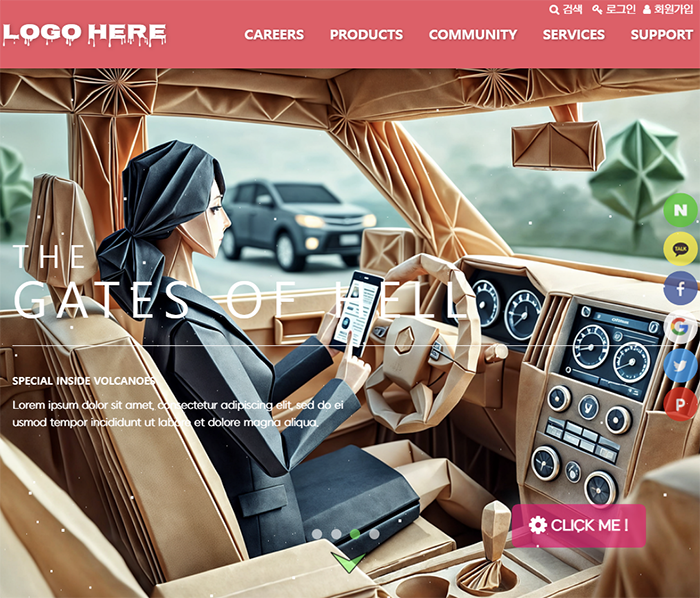Open the SERVICES menu item
700x598 pixels.
(x=574, y=35)
